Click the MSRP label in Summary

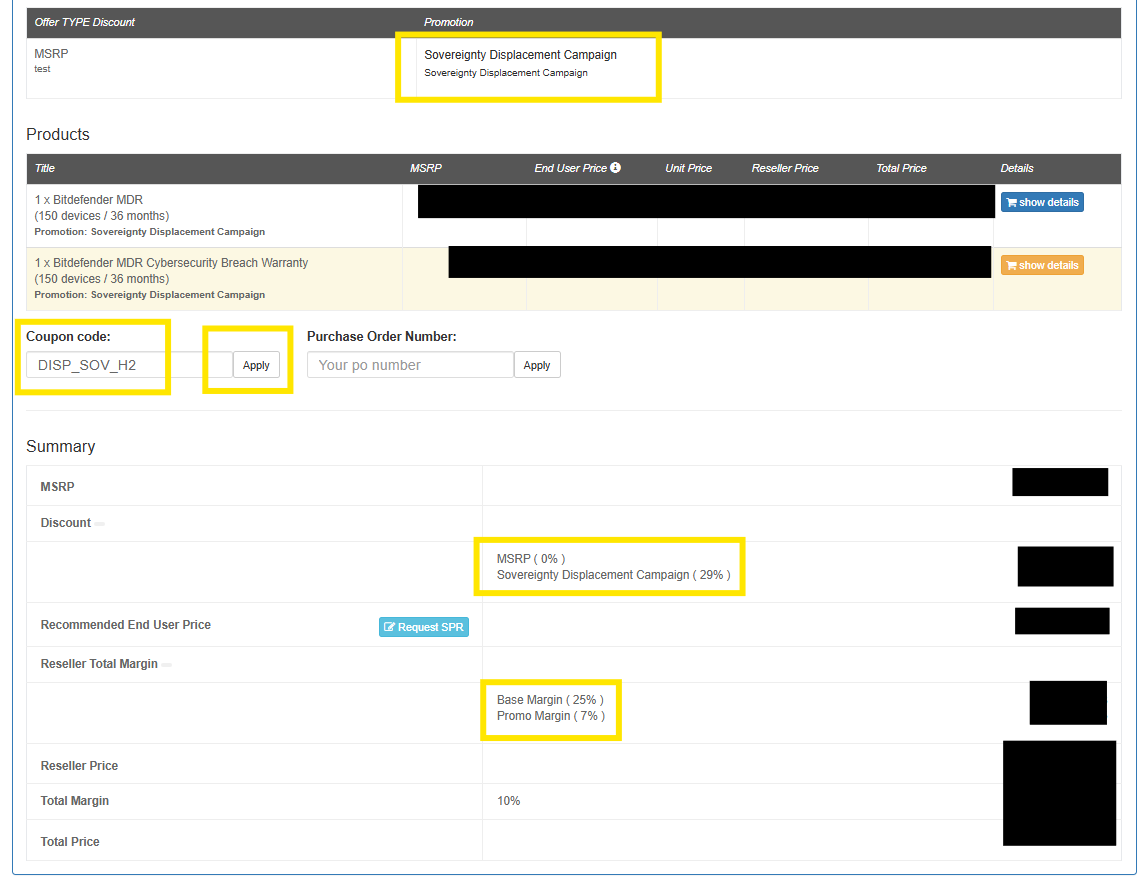[58, 486]
